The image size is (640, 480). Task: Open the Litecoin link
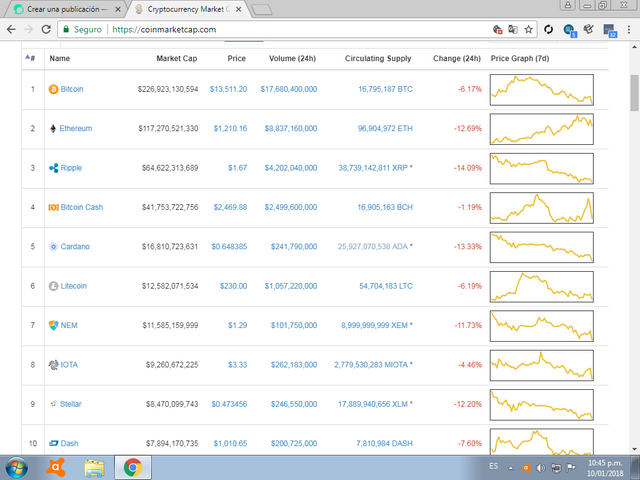(x=73, y=286)
